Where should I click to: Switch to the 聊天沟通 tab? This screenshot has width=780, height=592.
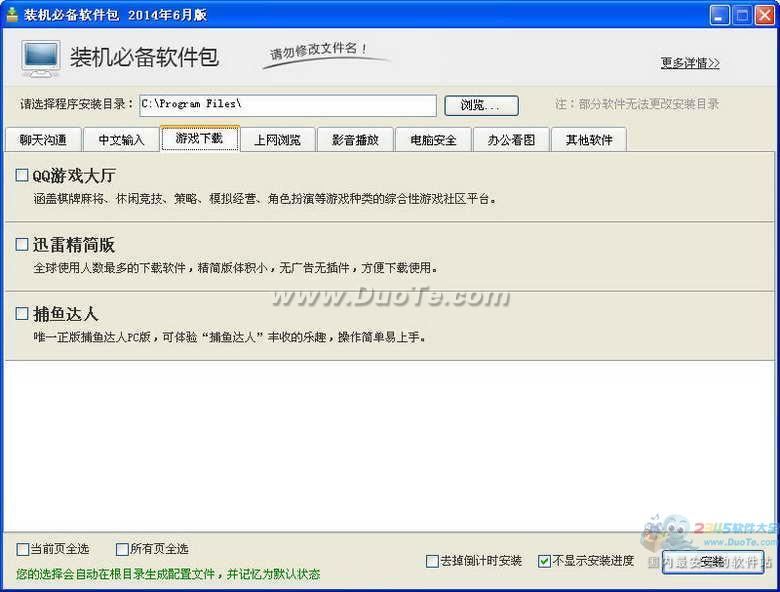[x=43, y=140]
